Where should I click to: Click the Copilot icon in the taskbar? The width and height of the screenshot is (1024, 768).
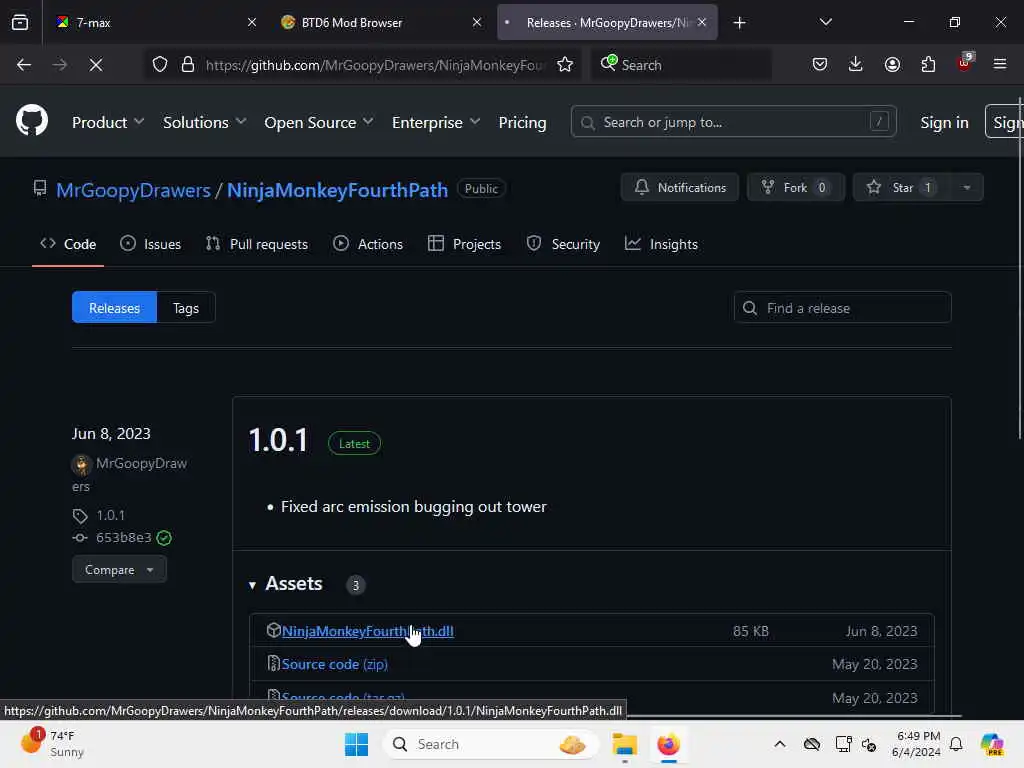pyautogui.click(x=992, y=744)
